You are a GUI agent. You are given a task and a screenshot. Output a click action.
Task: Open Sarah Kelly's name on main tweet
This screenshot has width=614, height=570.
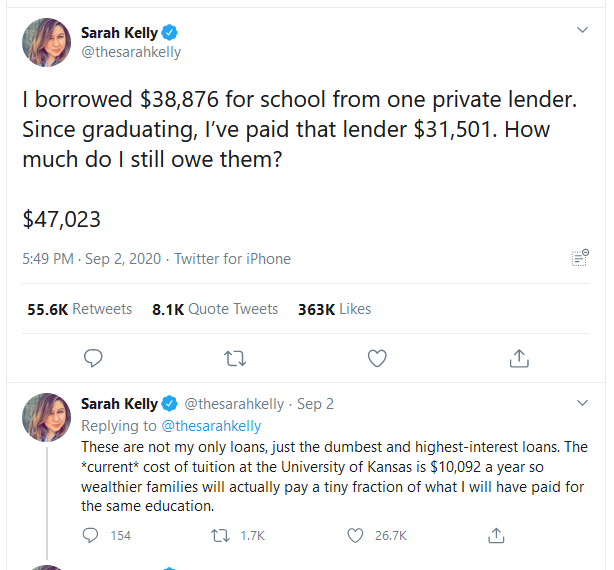tap(119, 33)
